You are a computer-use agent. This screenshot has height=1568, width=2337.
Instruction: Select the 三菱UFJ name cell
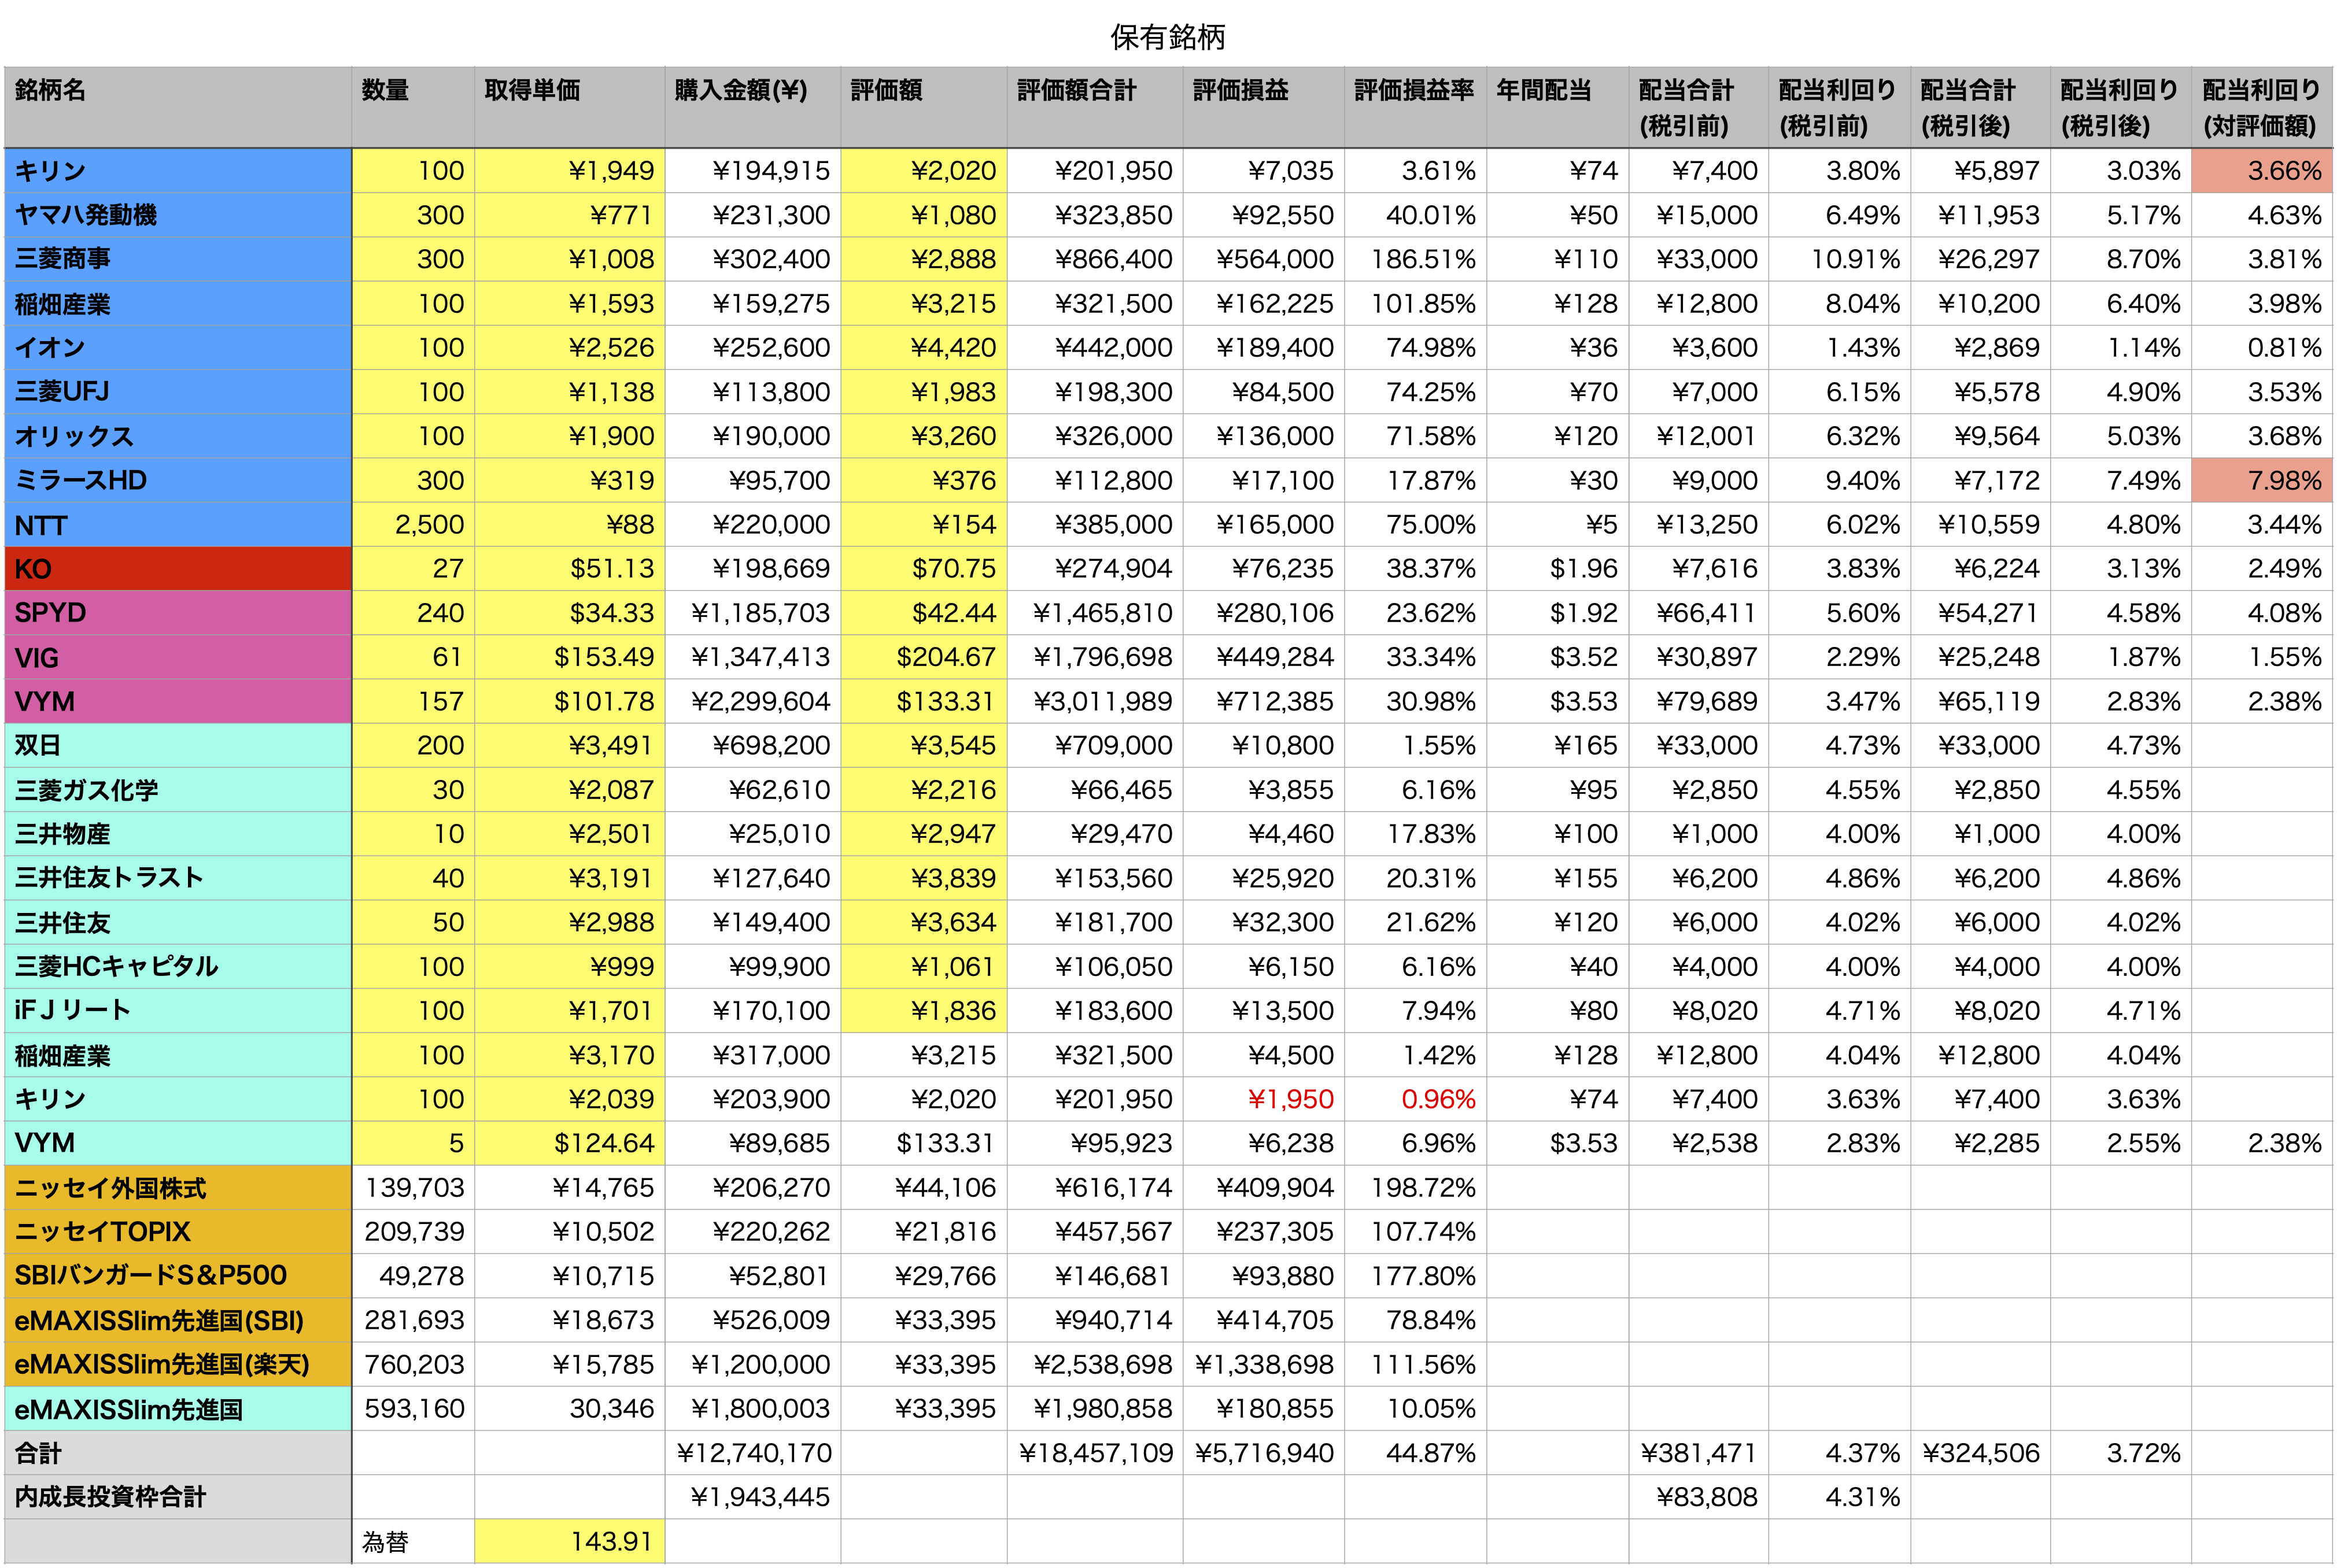178,392
